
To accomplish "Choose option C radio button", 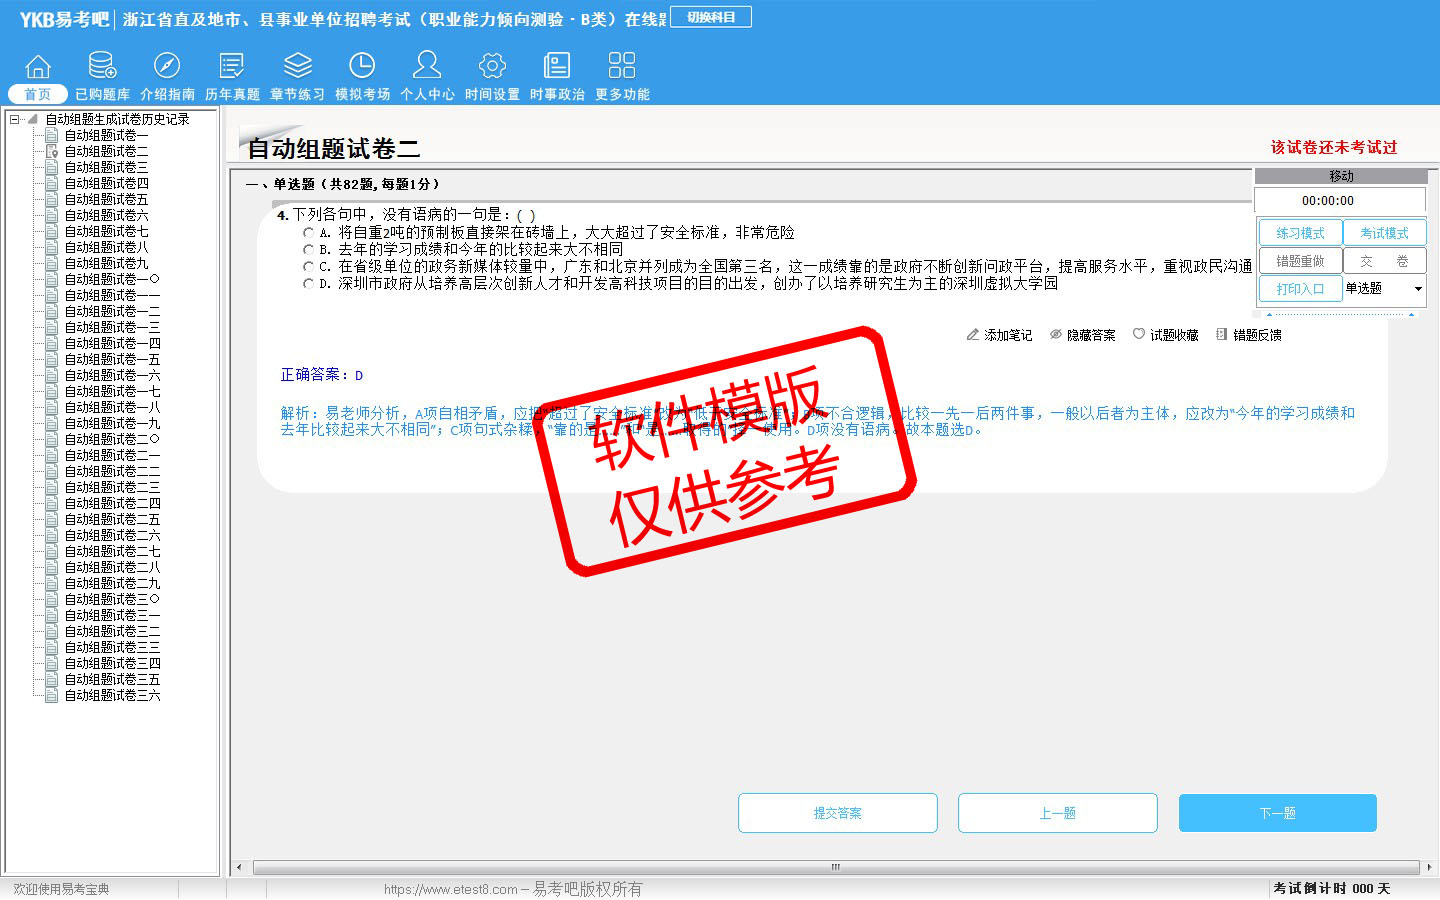I will [309, 267].
